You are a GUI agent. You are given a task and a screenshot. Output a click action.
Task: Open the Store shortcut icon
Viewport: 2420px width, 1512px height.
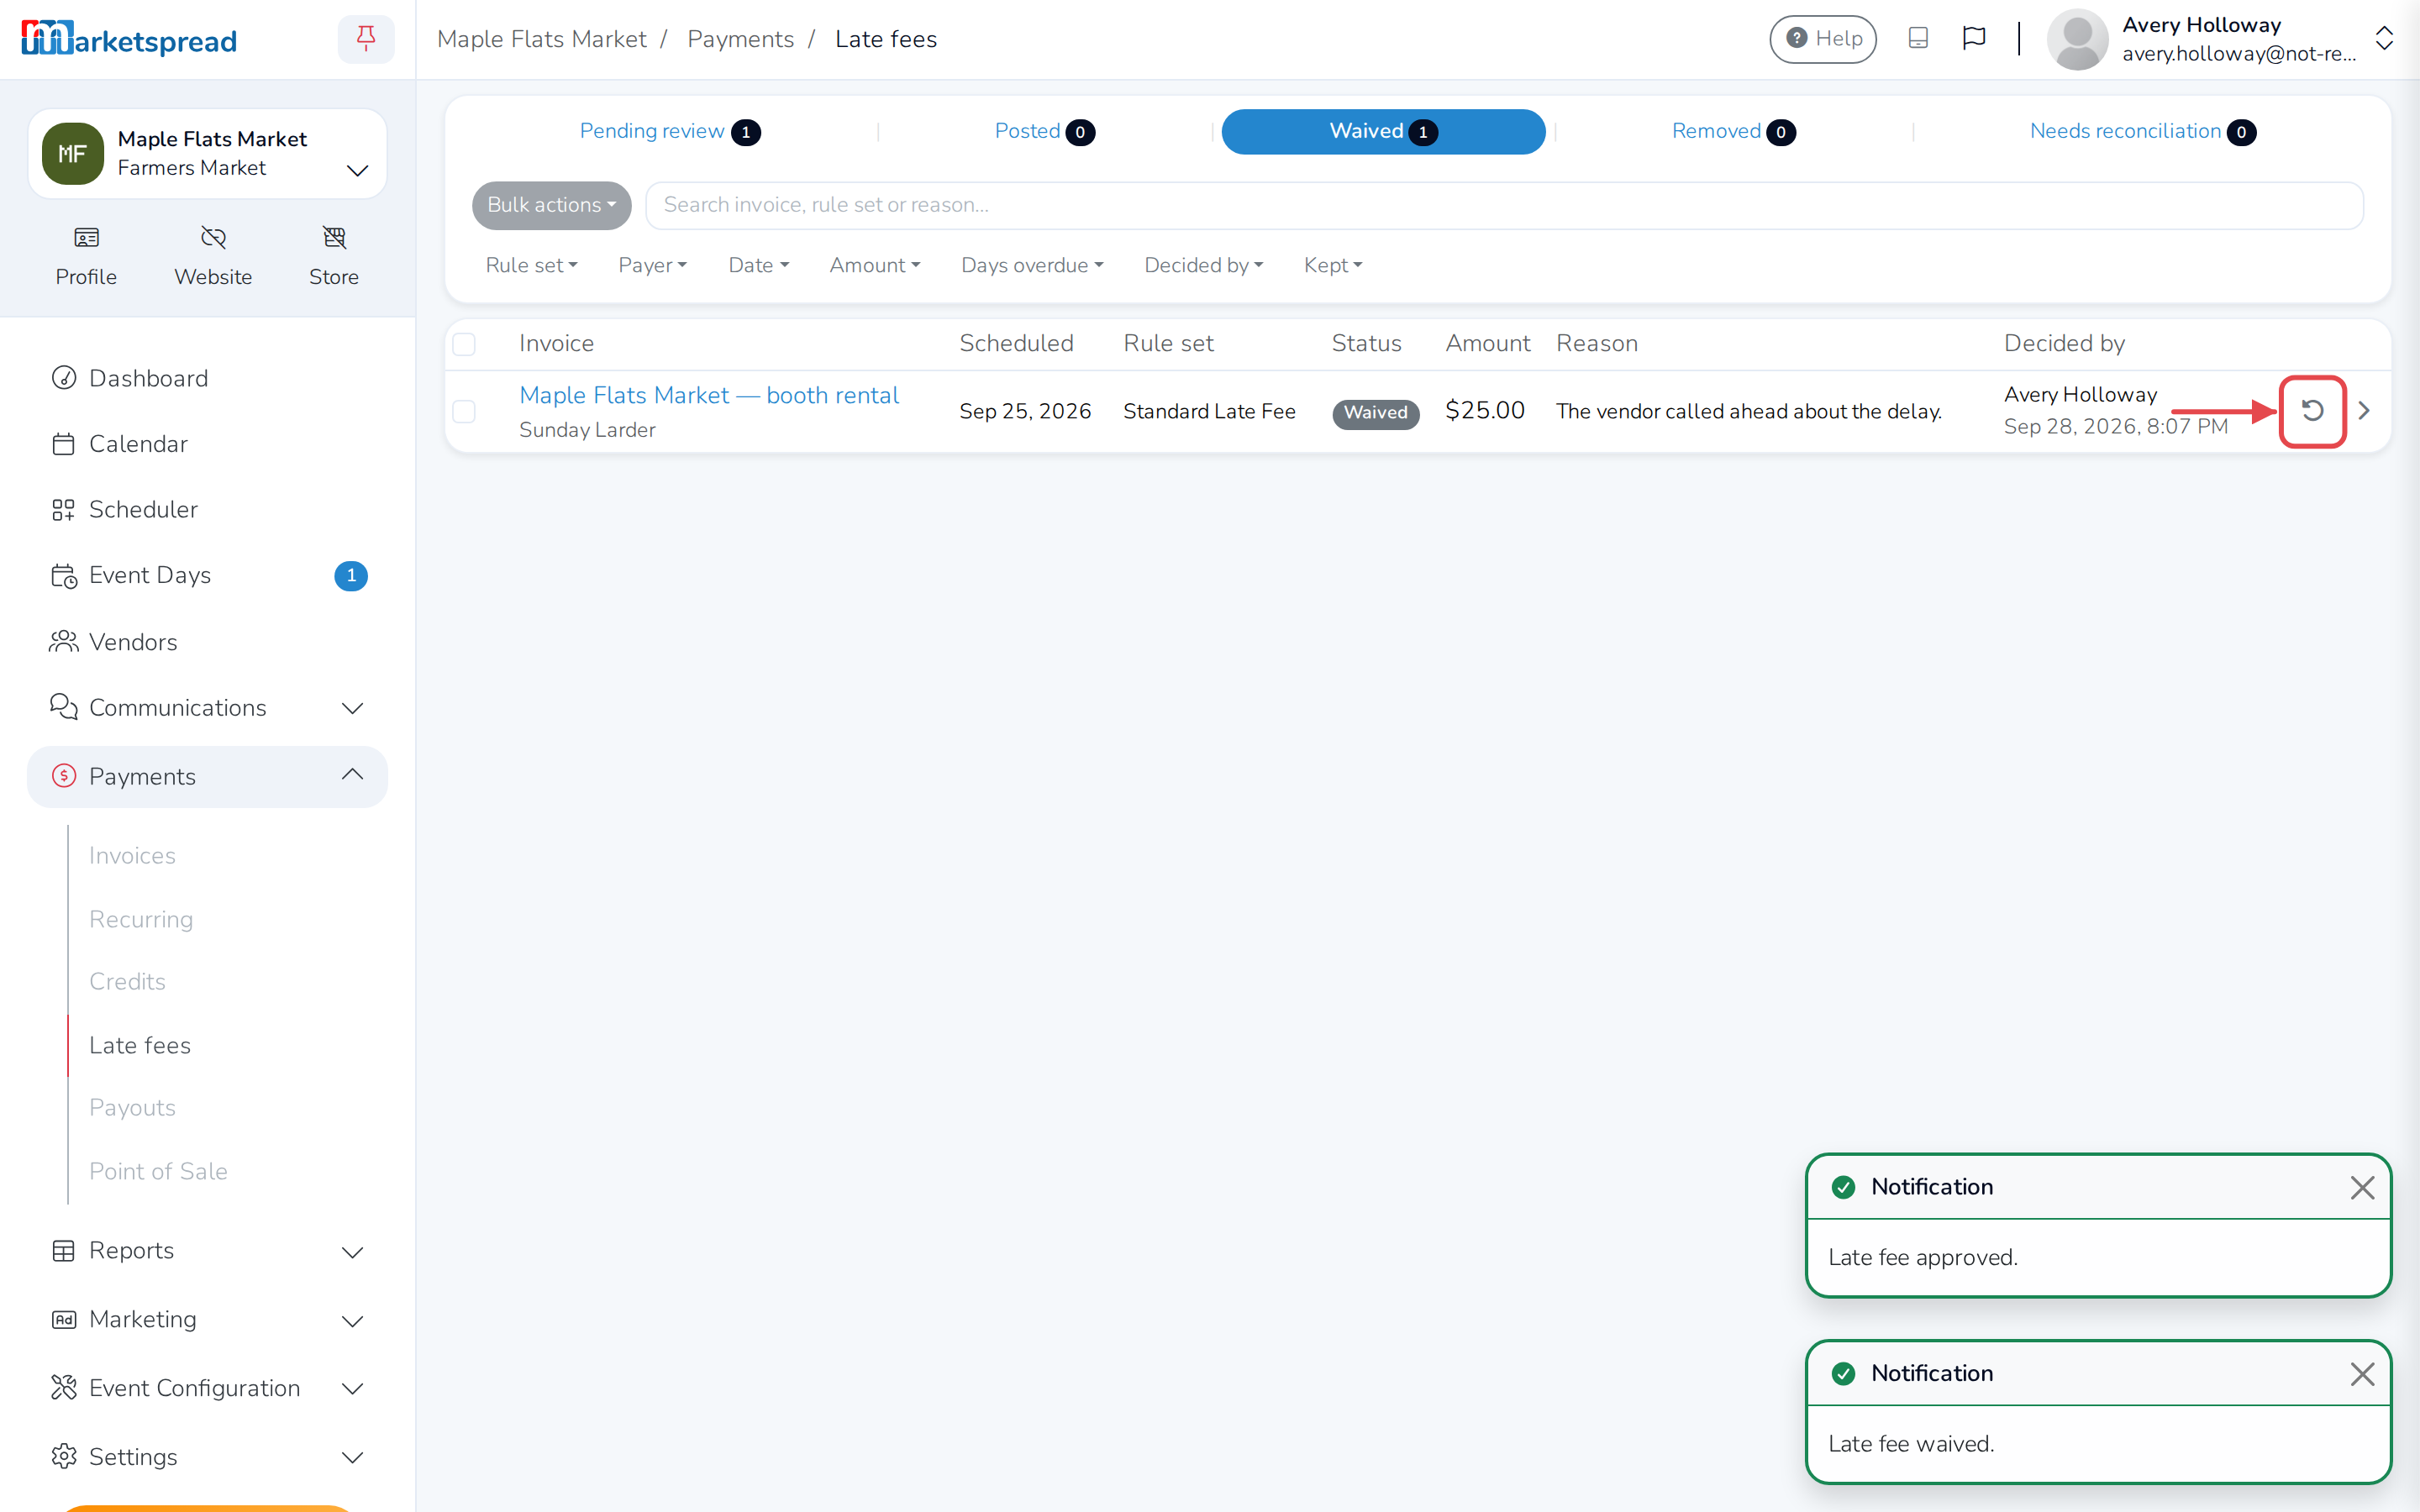click(x=334, y=256)
